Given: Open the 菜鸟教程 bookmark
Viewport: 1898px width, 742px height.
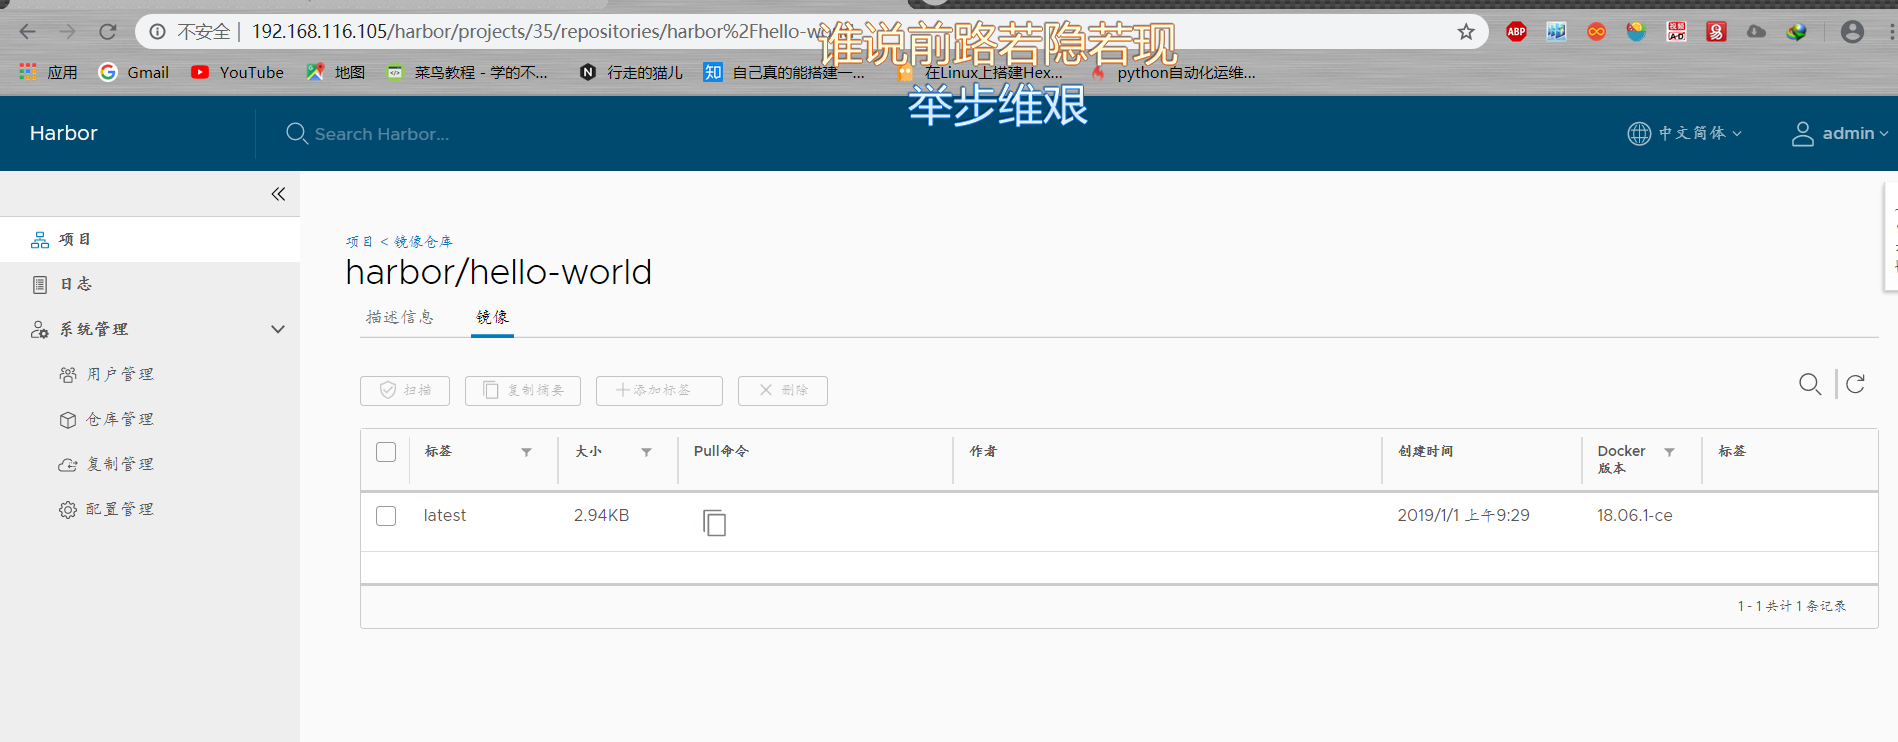Looking at the screenshot, I should [468, 72].
